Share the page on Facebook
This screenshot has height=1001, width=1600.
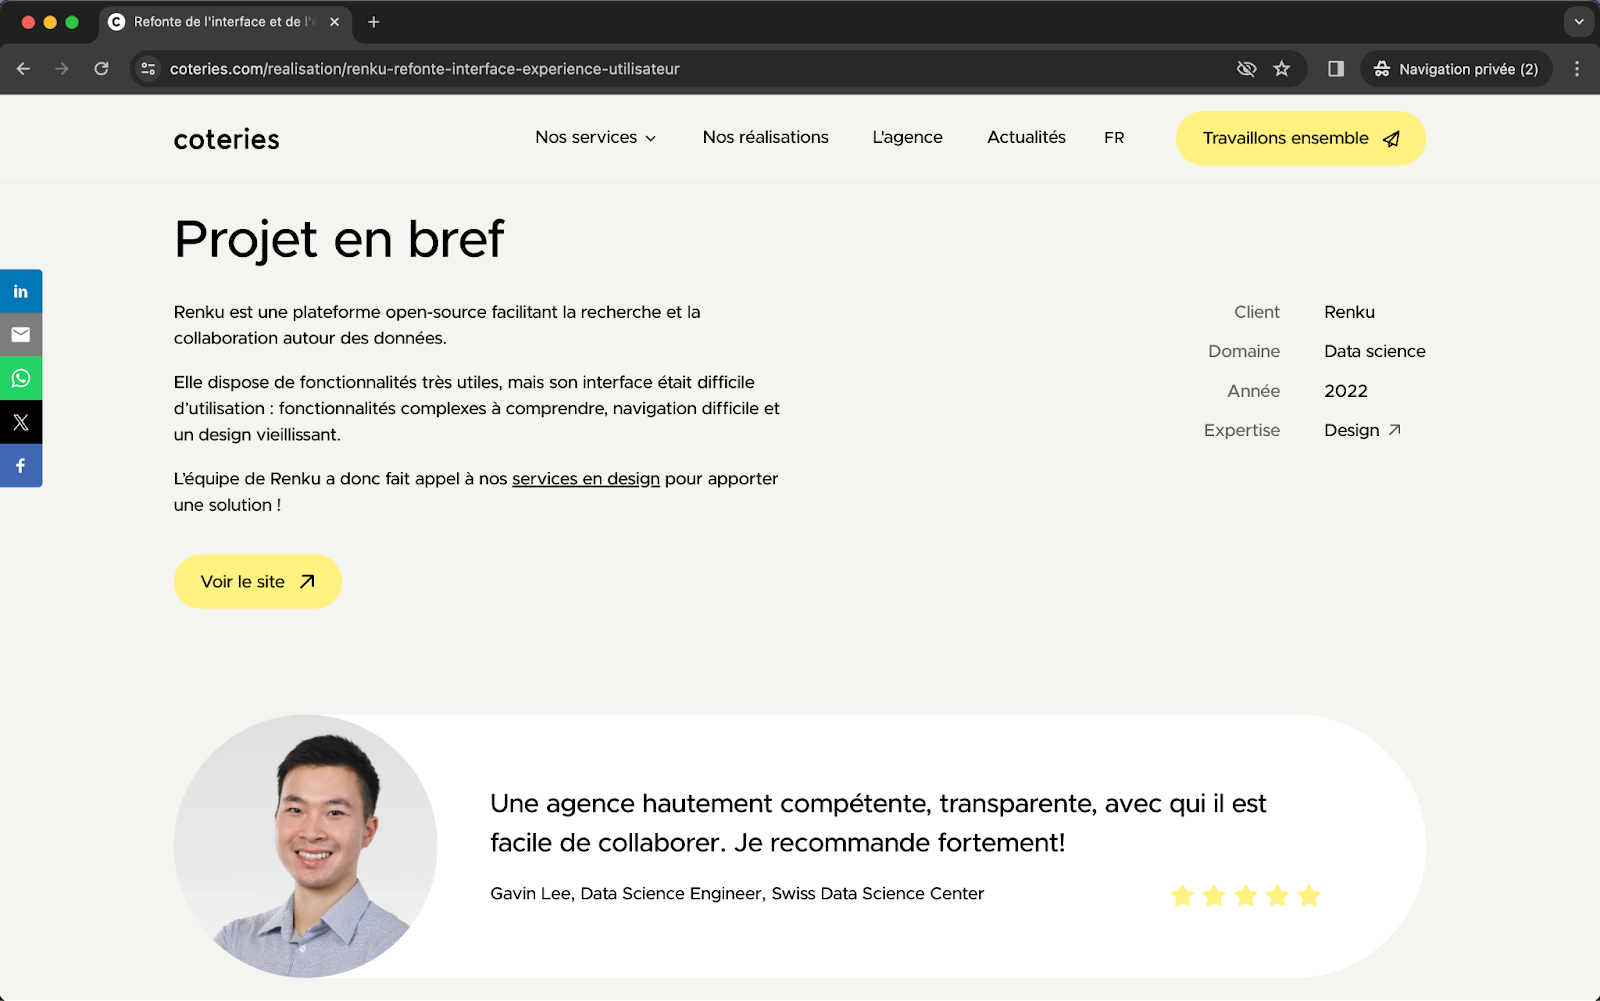(x=21, y=466)
